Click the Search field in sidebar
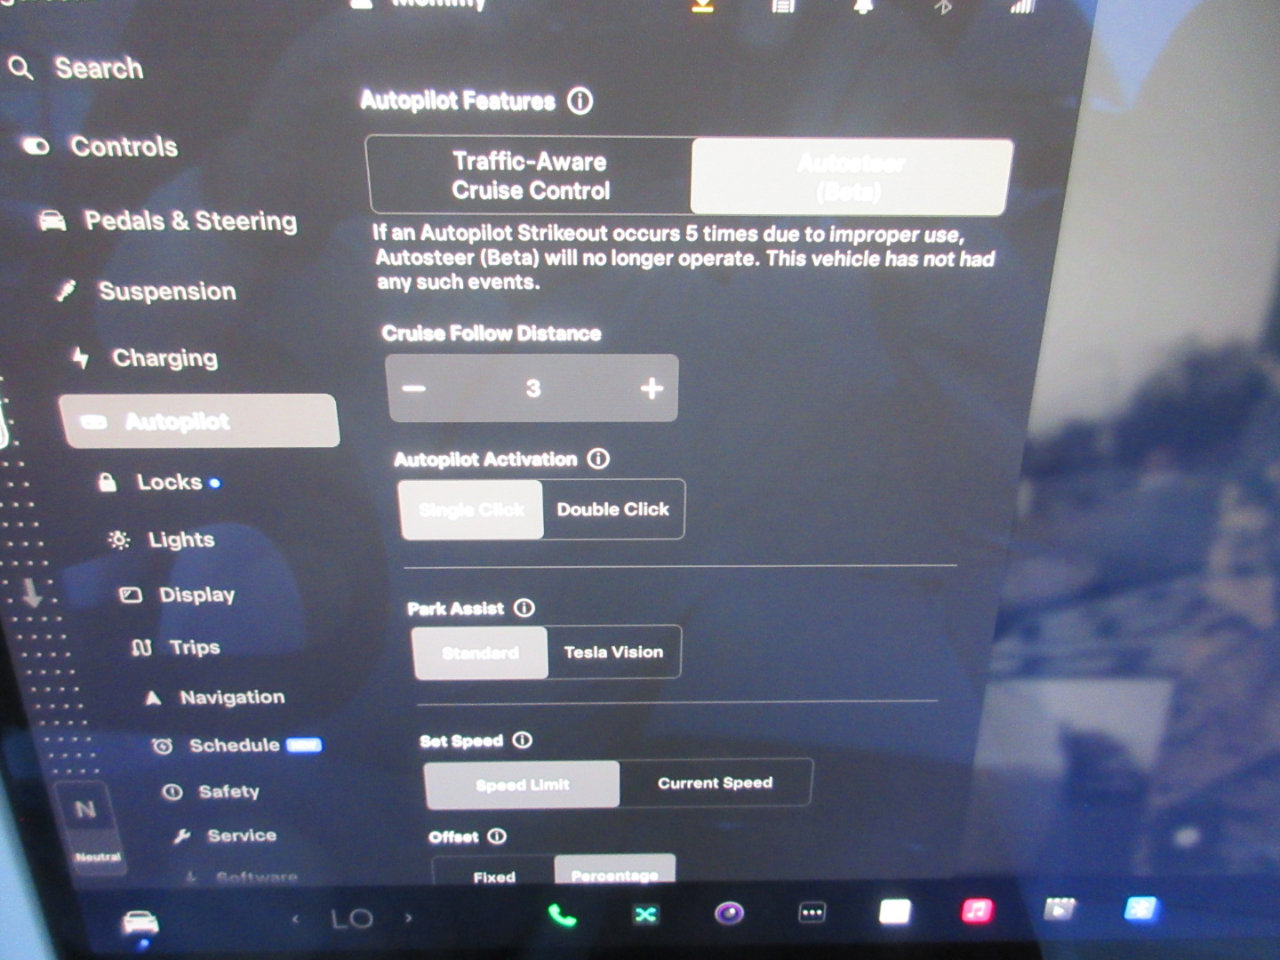Image resolution: width=1280 pixels, height=960 pixels. [98, 68]
